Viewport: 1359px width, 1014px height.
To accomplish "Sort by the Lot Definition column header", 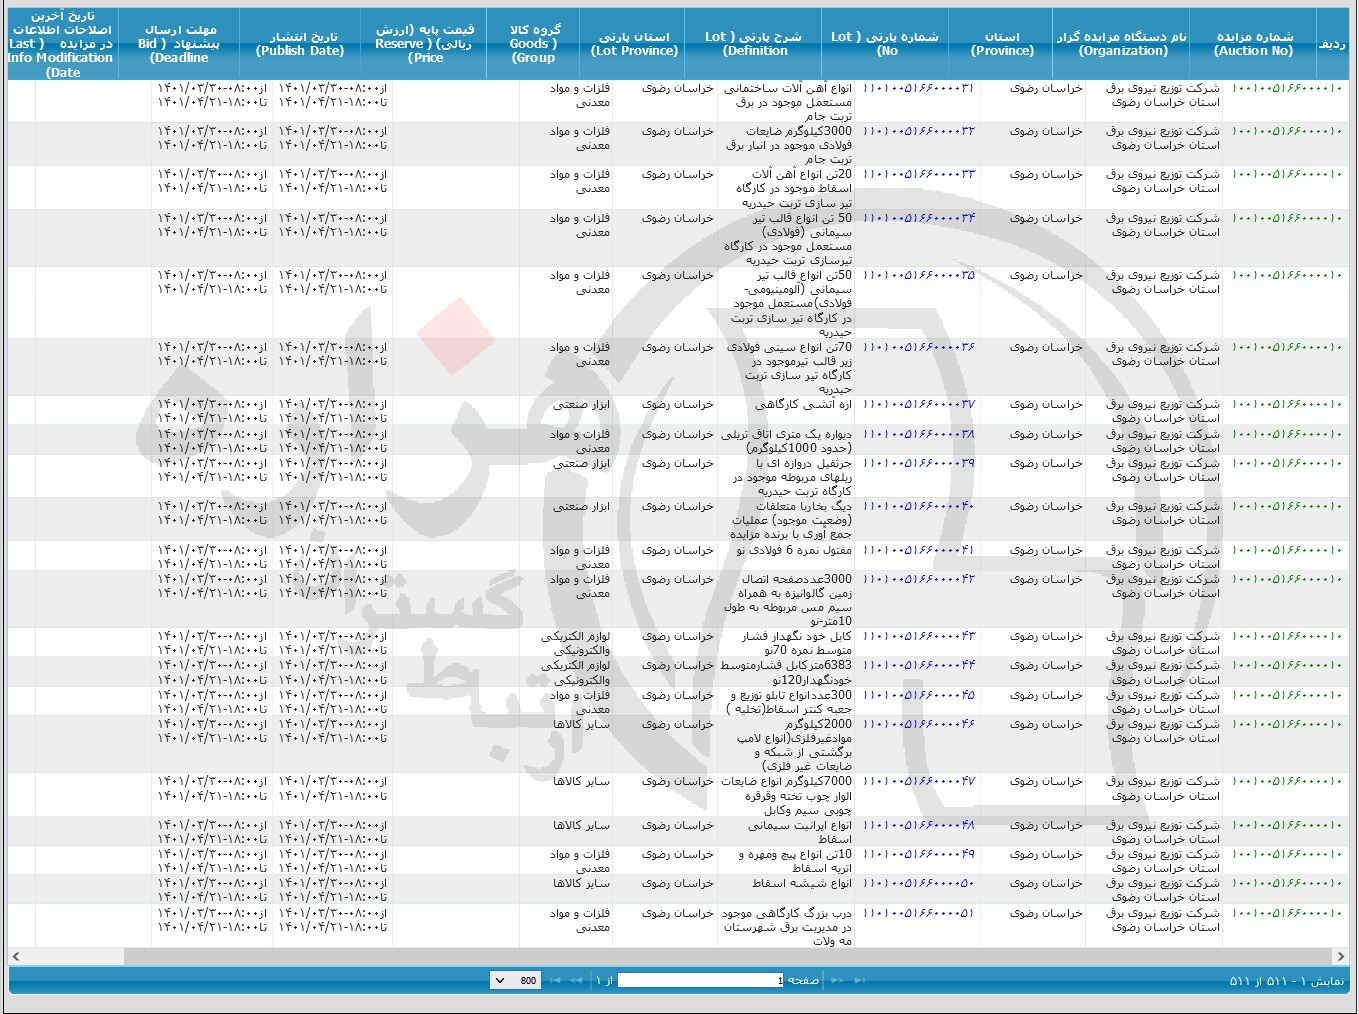I will (754, 44).
